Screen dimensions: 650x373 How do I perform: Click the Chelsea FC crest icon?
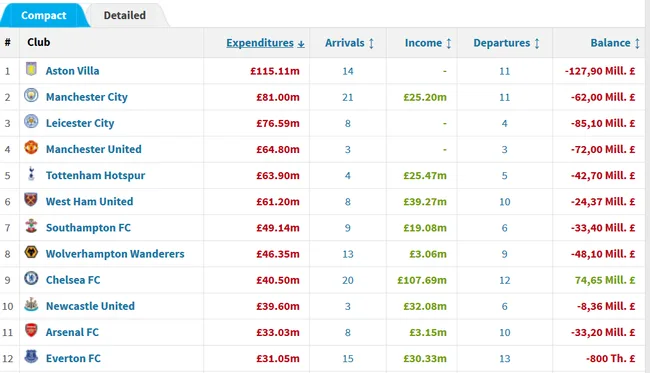point(31,278)
